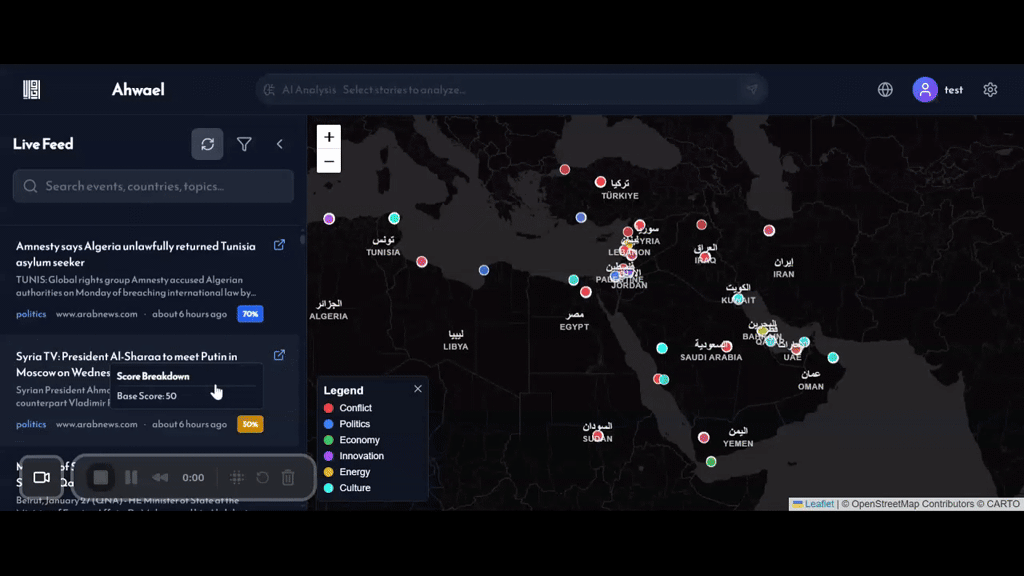Restart the recording
This screenshot has width=1024, height=576.
click(263, 477)
